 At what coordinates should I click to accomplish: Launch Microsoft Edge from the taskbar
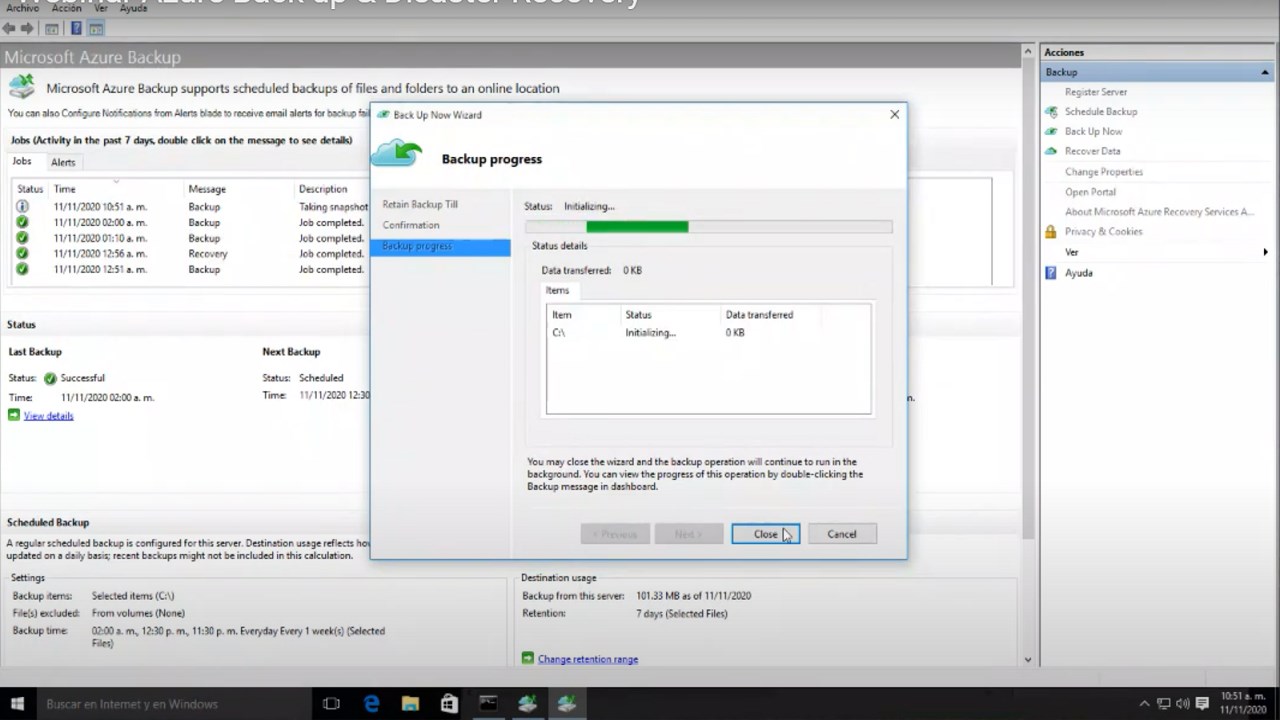click(x=371, y=704)
